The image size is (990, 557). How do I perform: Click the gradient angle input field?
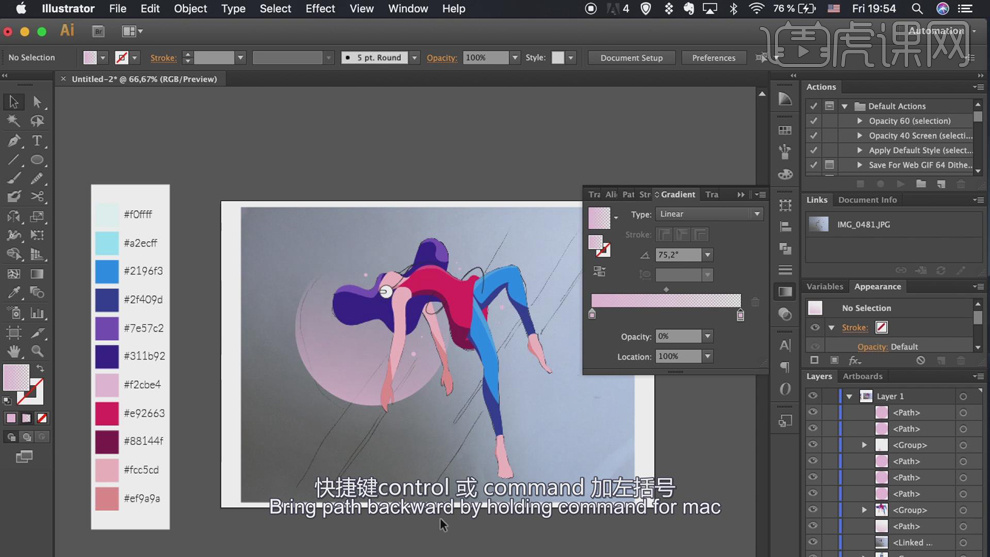(677, 255)
